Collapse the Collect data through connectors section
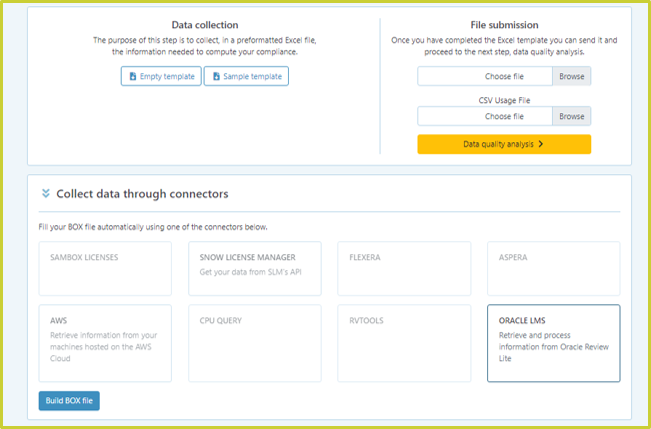 click(46, 194)
